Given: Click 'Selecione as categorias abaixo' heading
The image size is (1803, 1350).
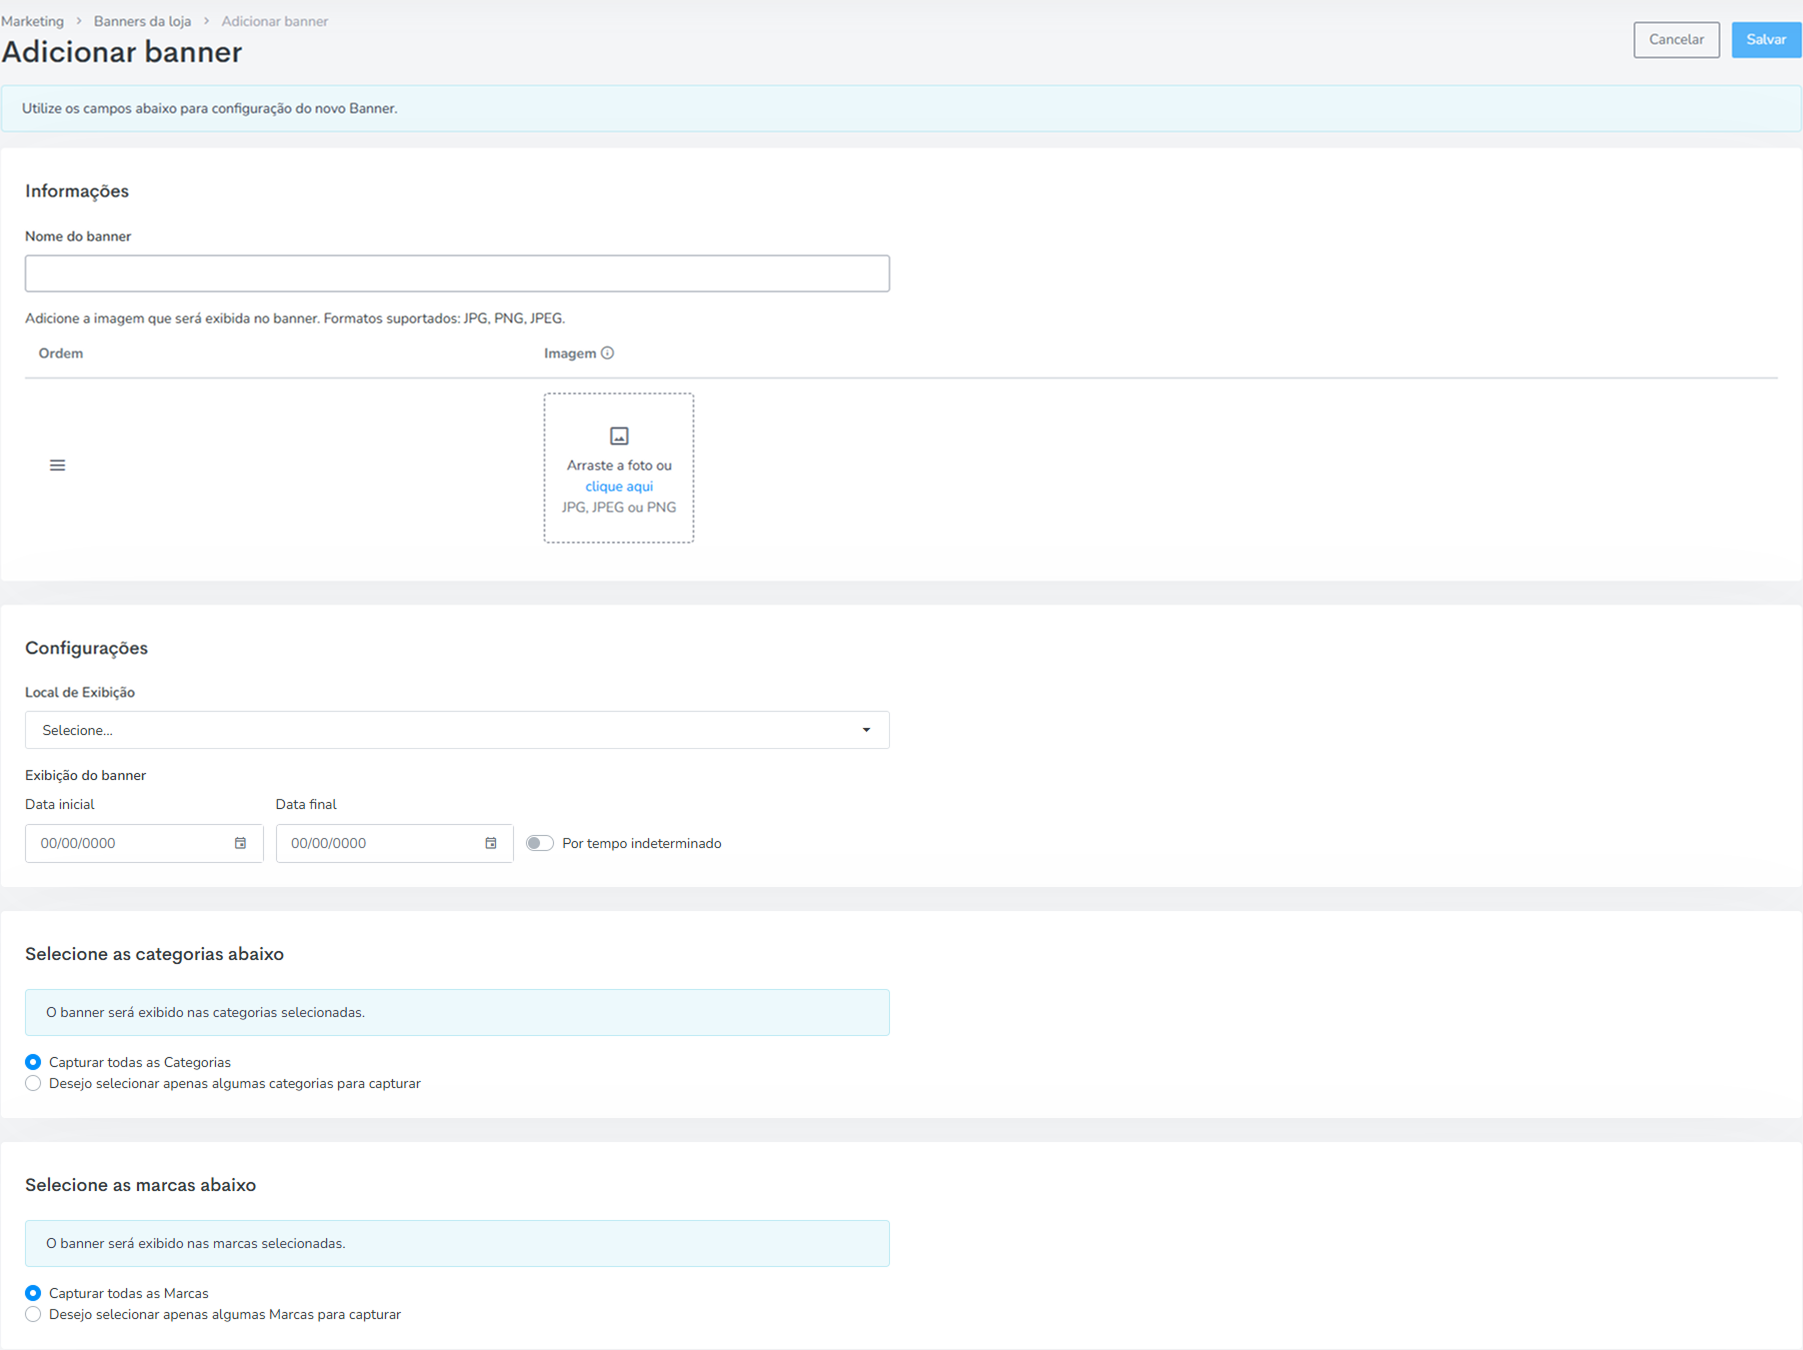Looking at the screenshot, I should [154, 954].
